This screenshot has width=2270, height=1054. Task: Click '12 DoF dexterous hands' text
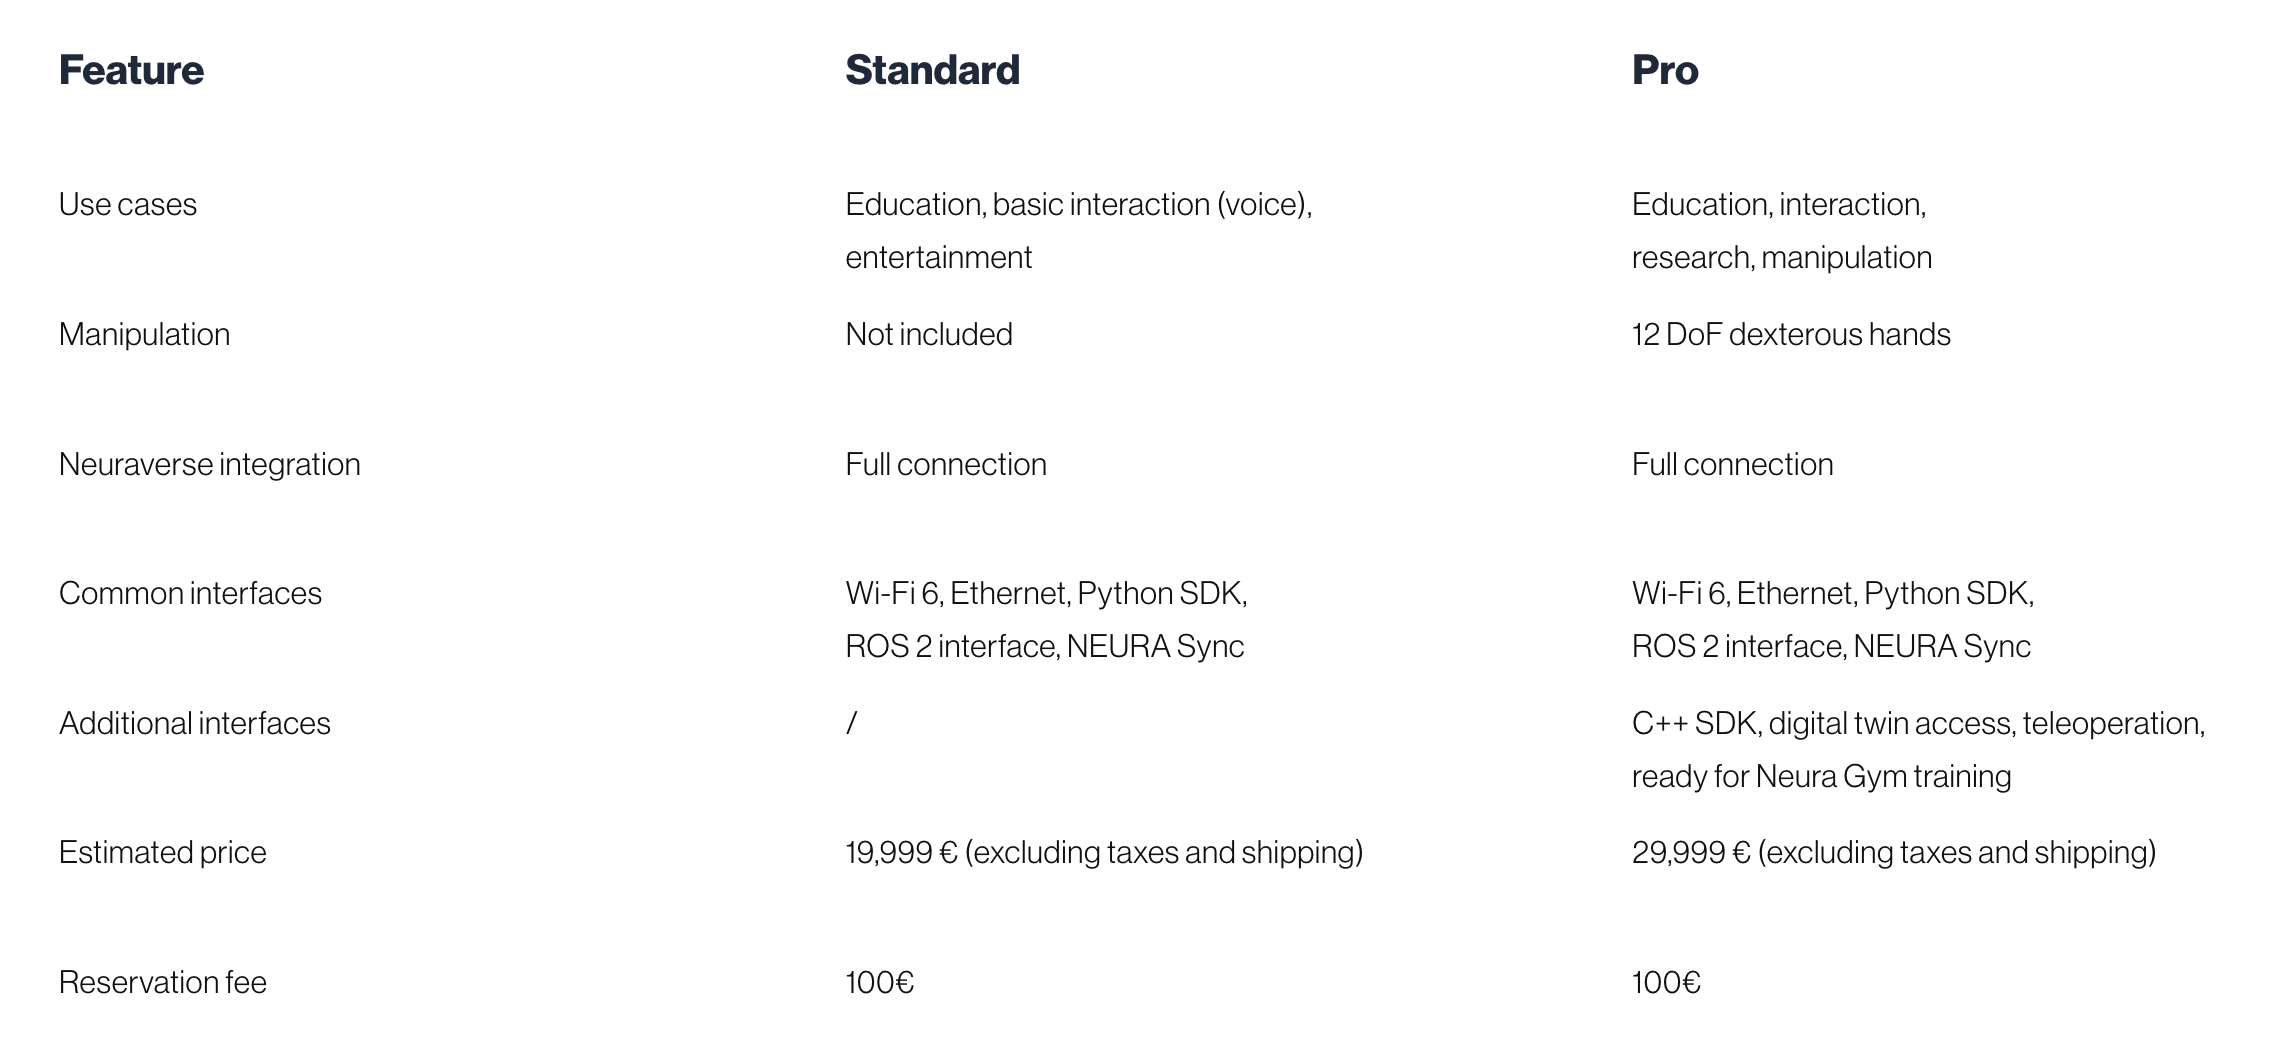(x=1790, y=334)
